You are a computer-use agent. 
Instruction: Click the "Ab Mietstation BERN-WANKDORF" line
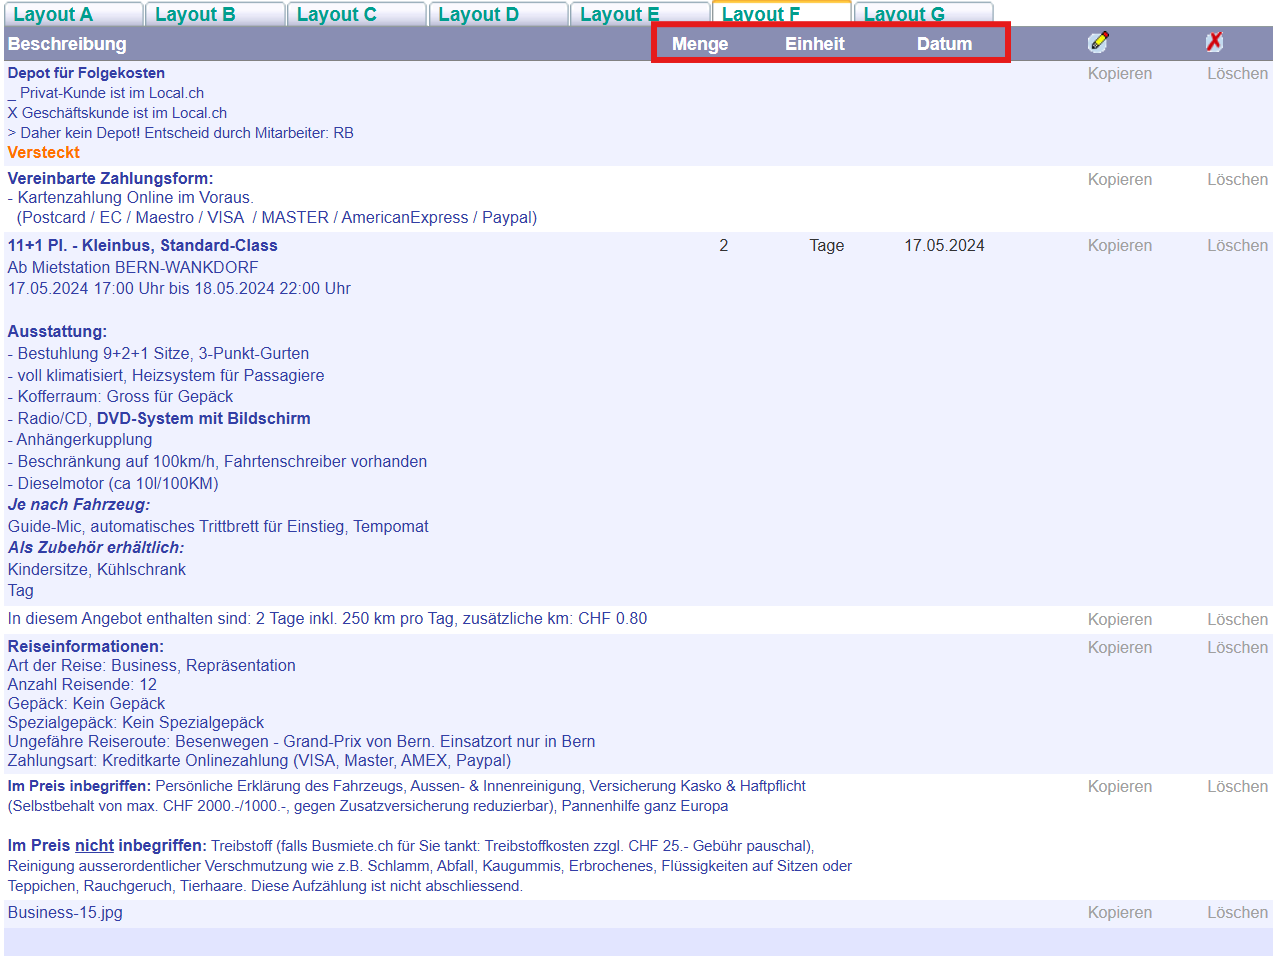click(133, 268)
